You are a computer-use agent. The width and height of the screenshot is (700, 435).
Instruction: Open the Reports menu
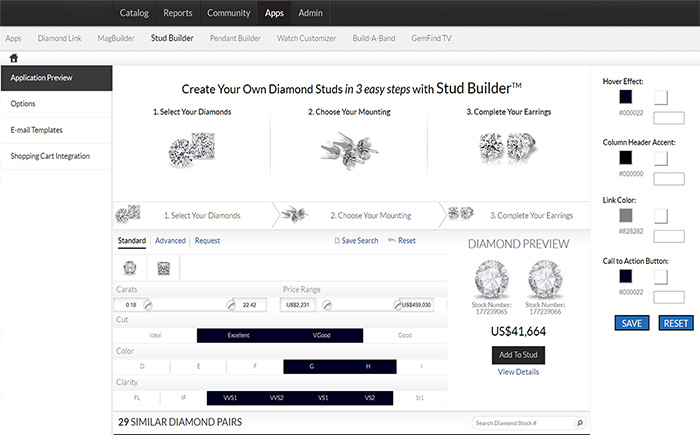click(x=178, y=13)
